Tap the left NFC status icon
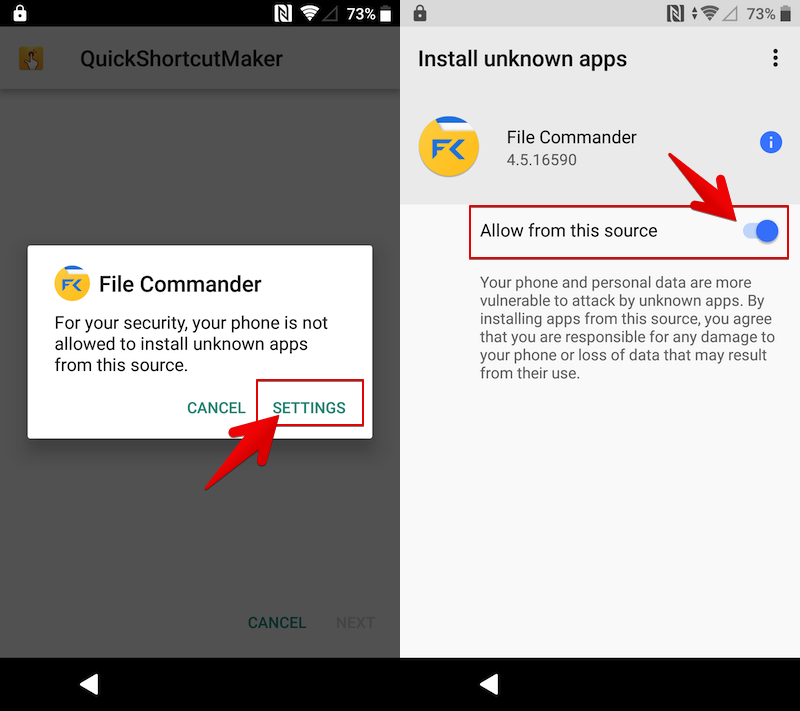Viewport: 800px width, 711px height. tap(283, 13)
